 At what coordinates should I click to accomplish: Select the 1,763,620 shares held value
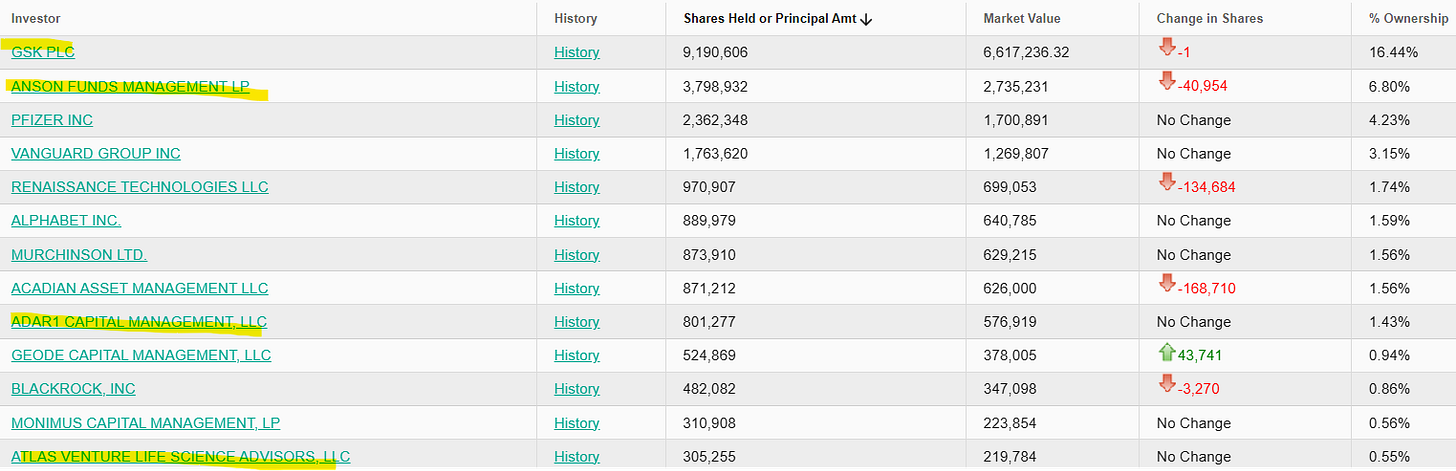coord(715,153)
